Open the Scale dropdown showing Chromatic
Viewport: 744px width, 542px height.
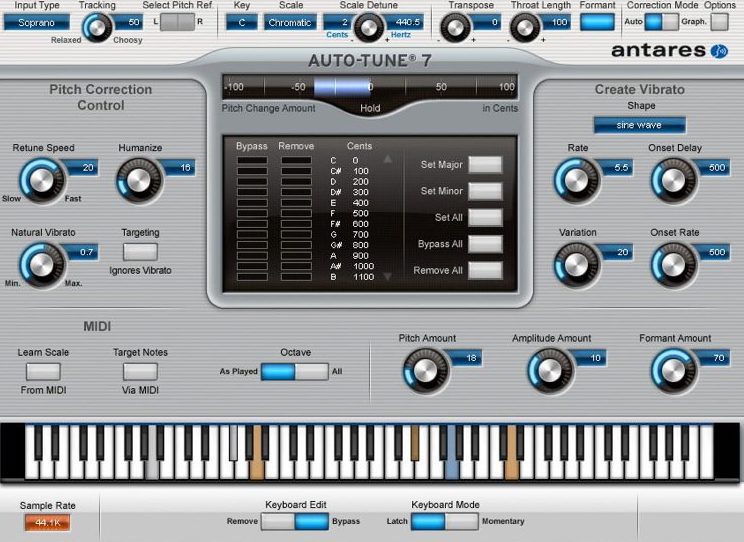pyautogui.click(x=289, y=22)
